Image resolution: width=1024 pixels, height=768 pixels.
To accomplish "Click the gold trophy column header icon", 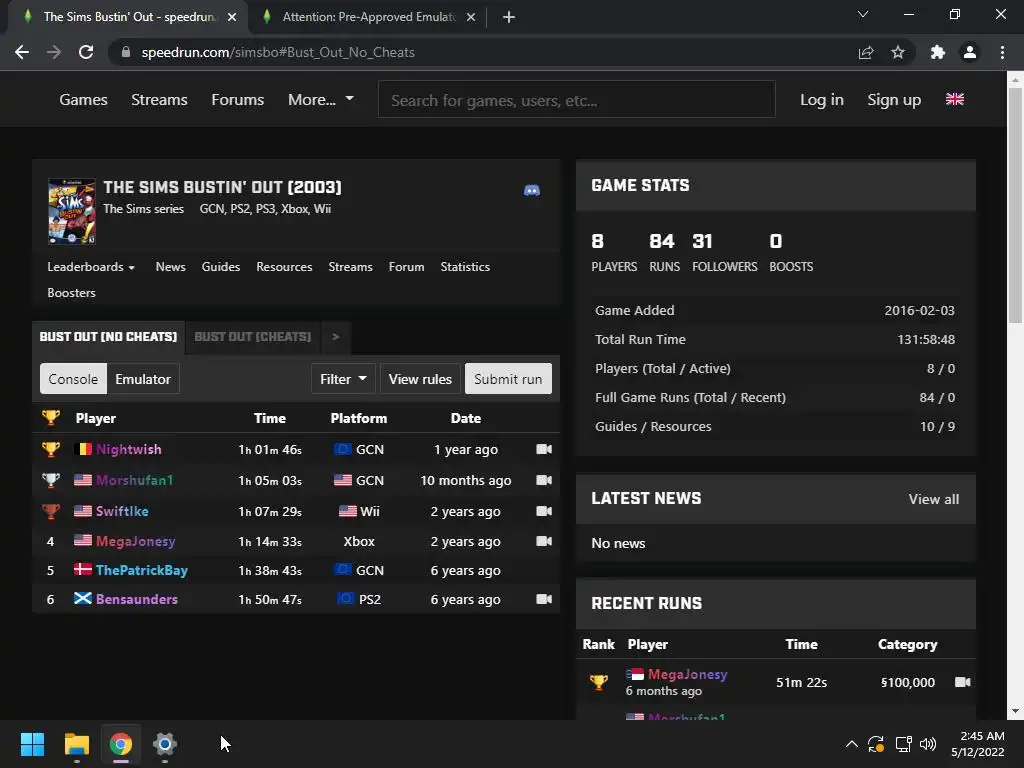I will coord(51,417).
